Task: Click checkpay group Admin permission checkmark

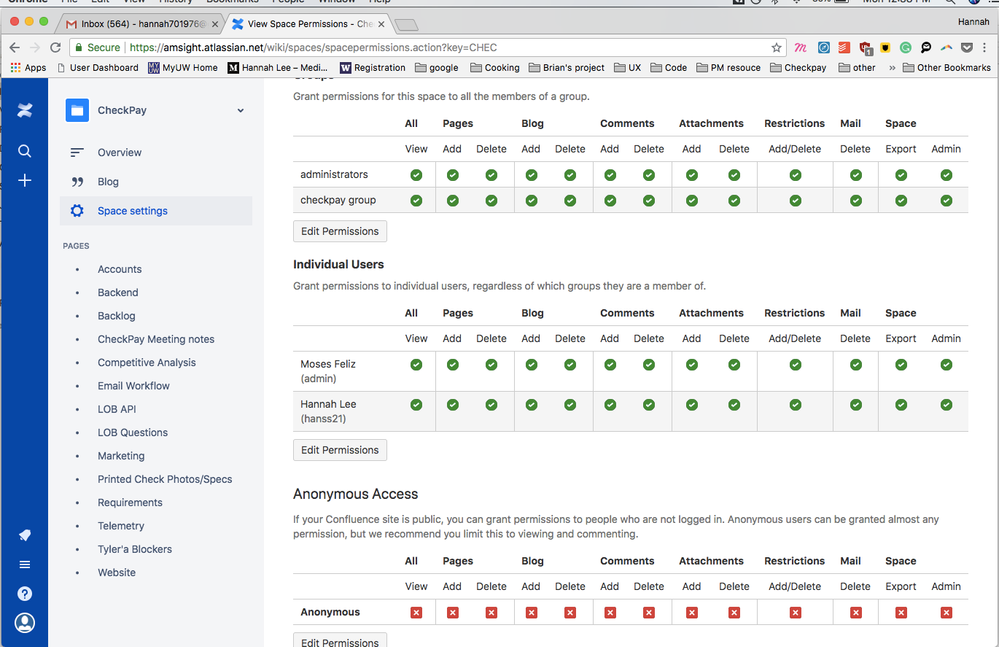Action: coord(946,201)
